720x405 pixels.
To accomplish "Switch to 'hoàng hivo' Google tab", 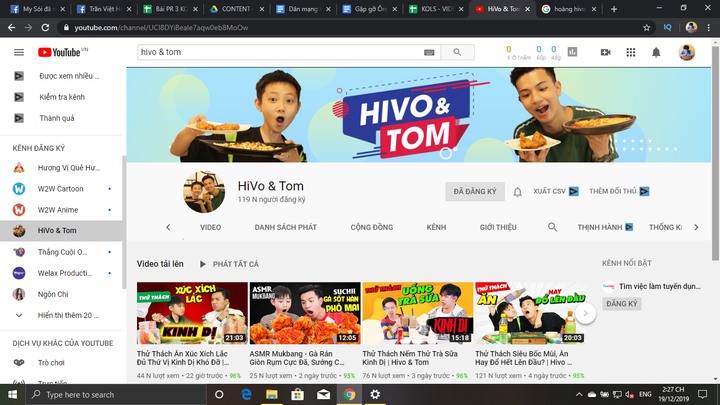I will coord(569,9).
